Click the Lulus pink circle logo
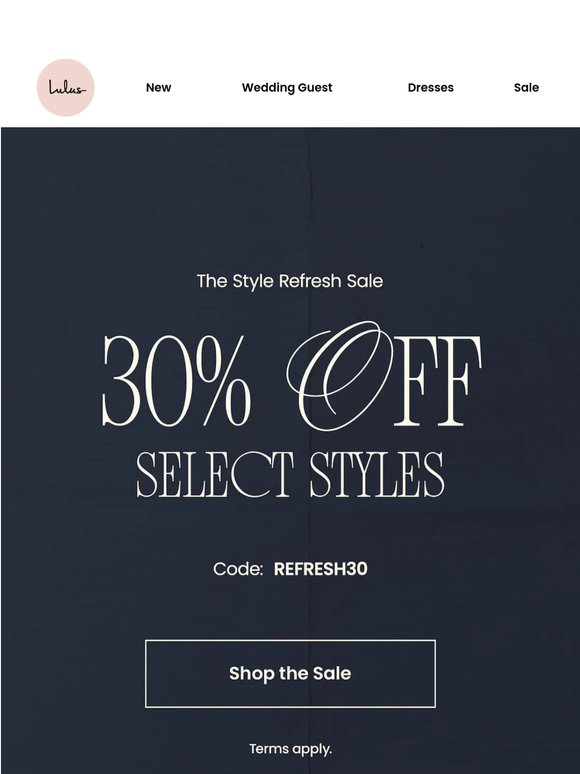The height and width of the screenshot is (774, 580). pos(66,88)
